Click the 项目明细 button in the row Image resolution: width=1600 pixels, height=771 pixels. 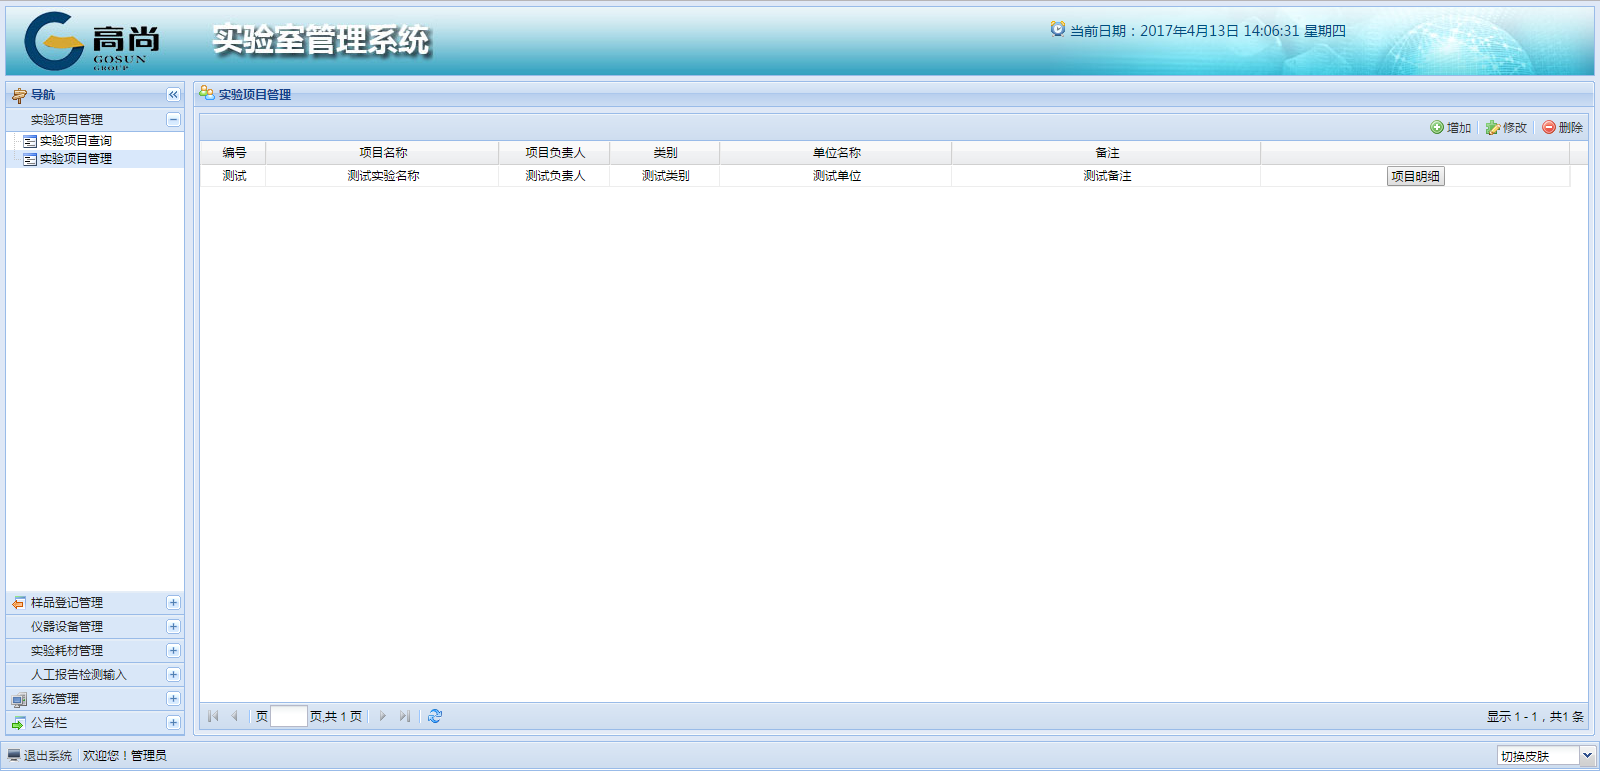pos(1415,176)
